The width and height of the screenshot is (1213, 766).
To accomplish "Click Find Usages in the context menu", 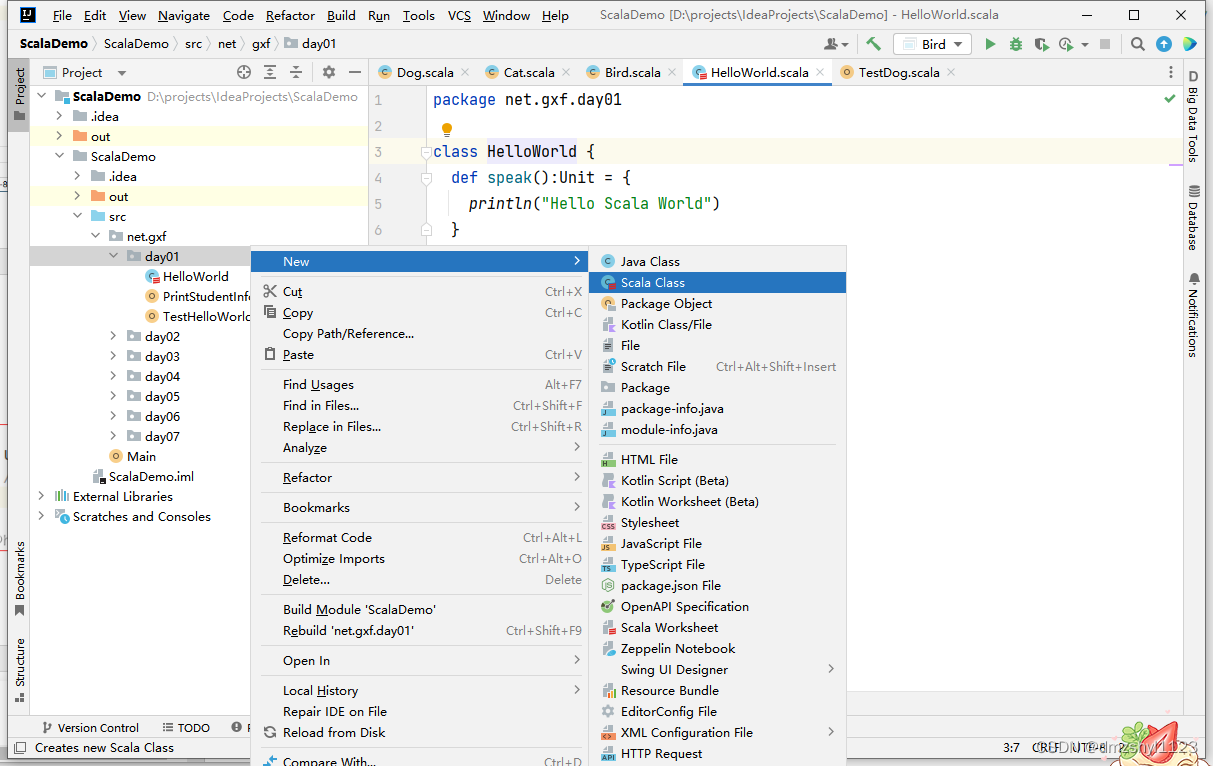I will click(x=419, y=385).
